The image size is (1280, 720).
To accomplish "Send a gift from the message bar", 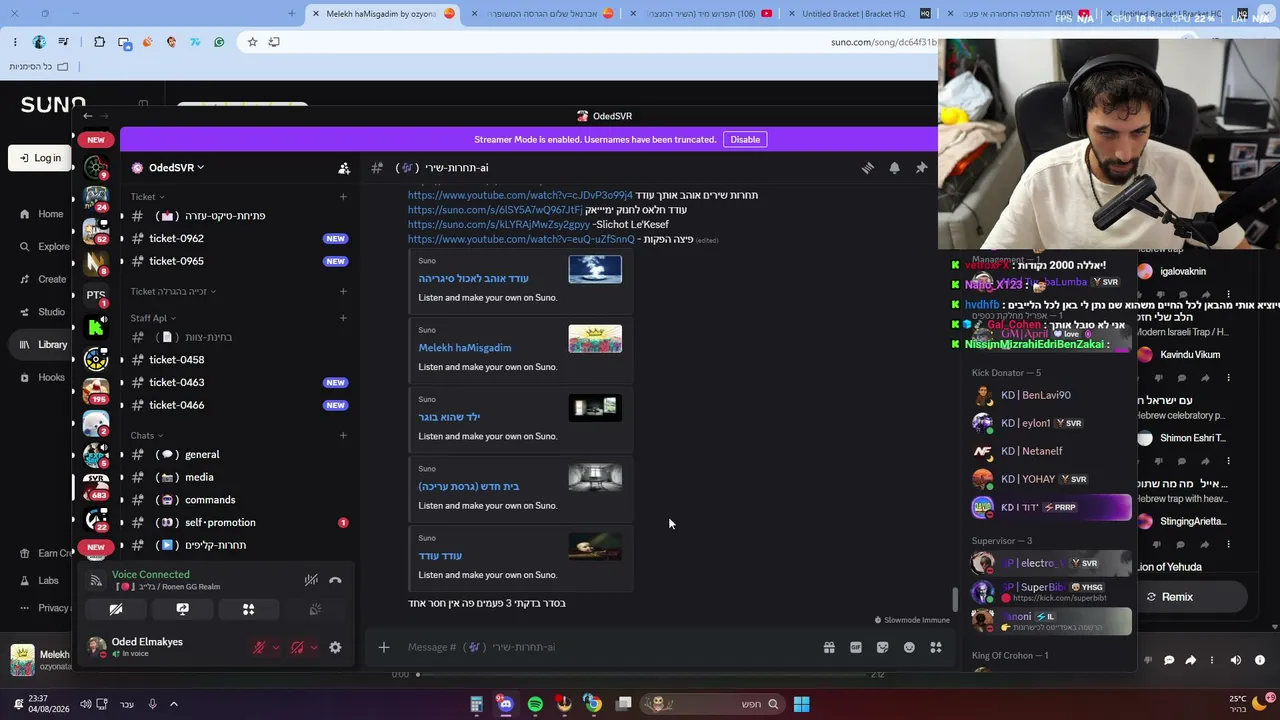I will click(829, 648).
